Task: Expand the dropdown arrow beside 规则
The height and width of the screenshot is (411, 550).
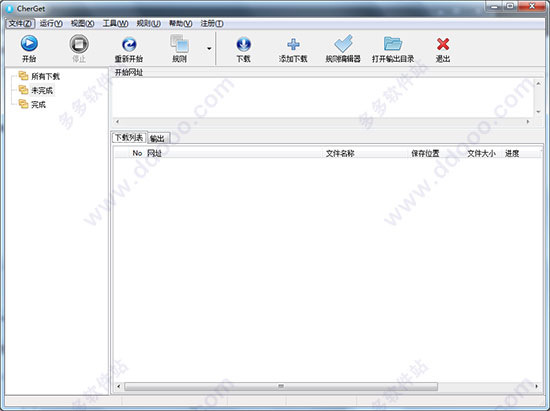Action: click(x=209, y=48)
